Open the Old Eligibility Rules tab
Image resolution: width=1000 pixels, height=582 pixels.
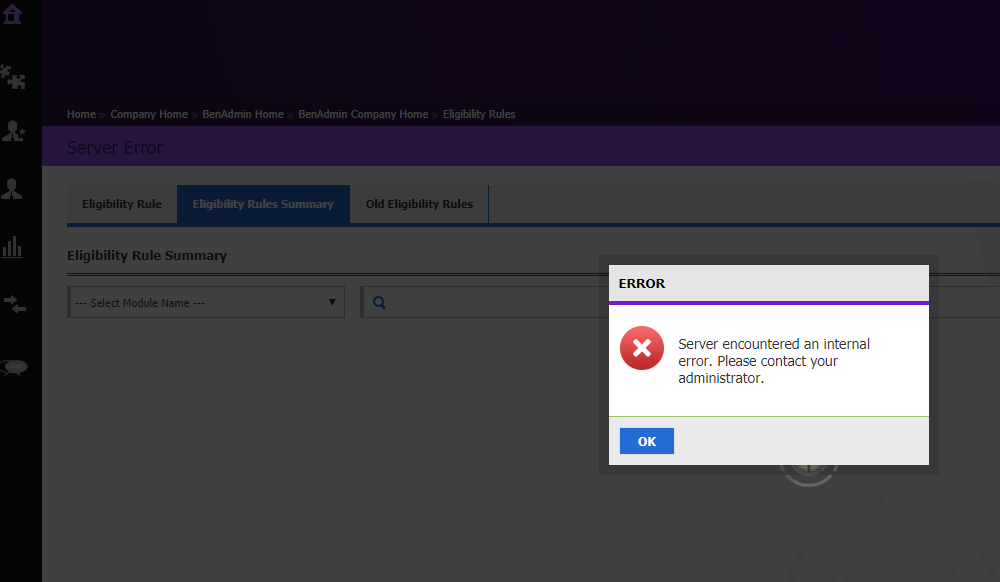point(419,204)
